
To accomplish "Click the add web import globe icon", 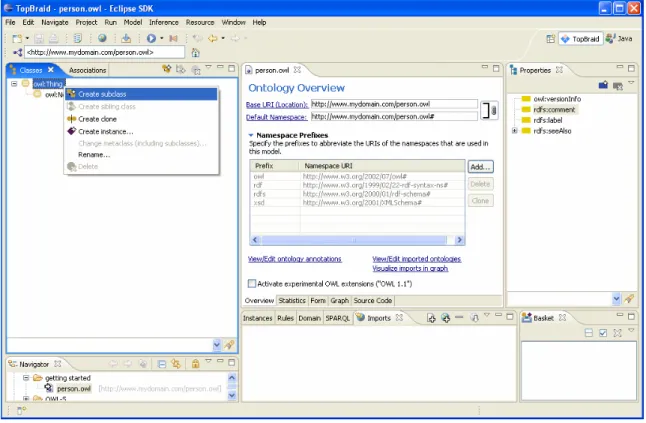I will [445, 318].
